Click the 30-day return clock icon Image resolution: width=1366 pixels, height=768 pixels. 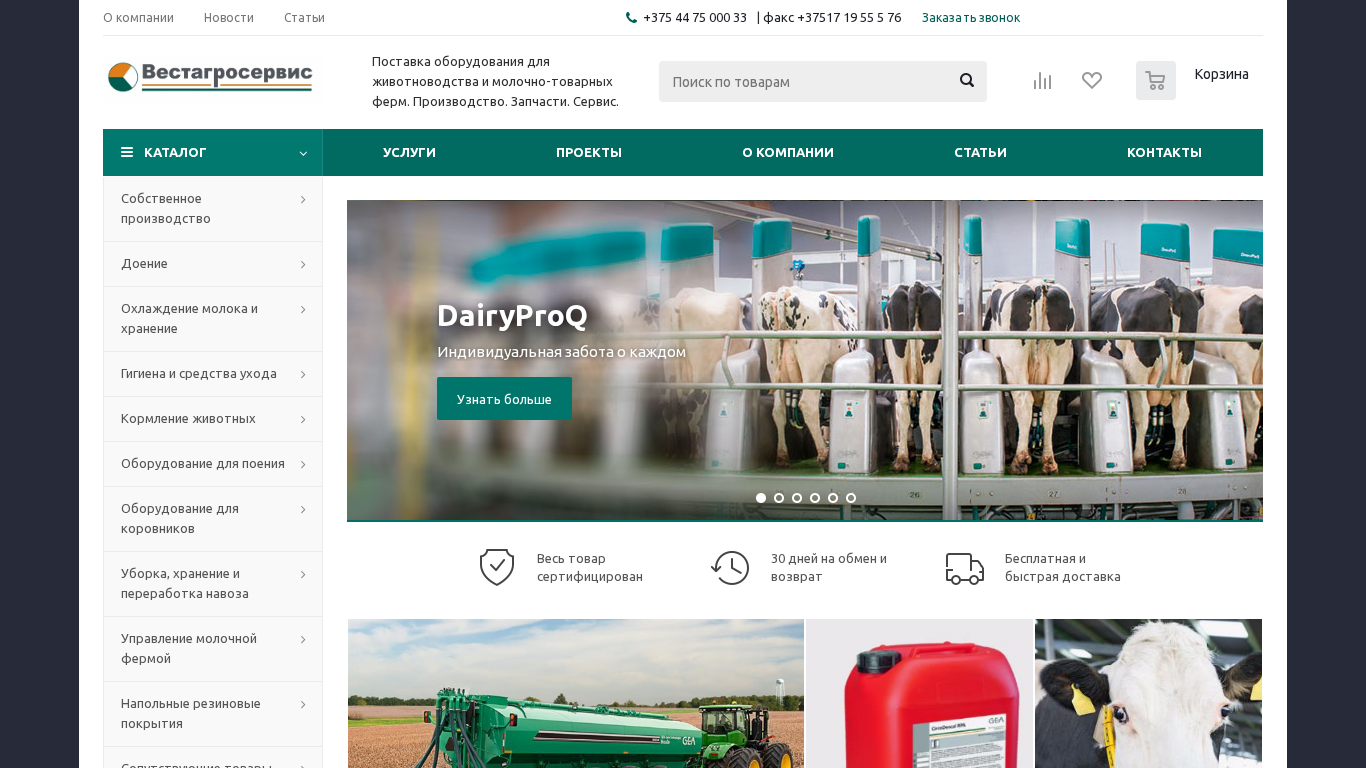click(730, 568)
